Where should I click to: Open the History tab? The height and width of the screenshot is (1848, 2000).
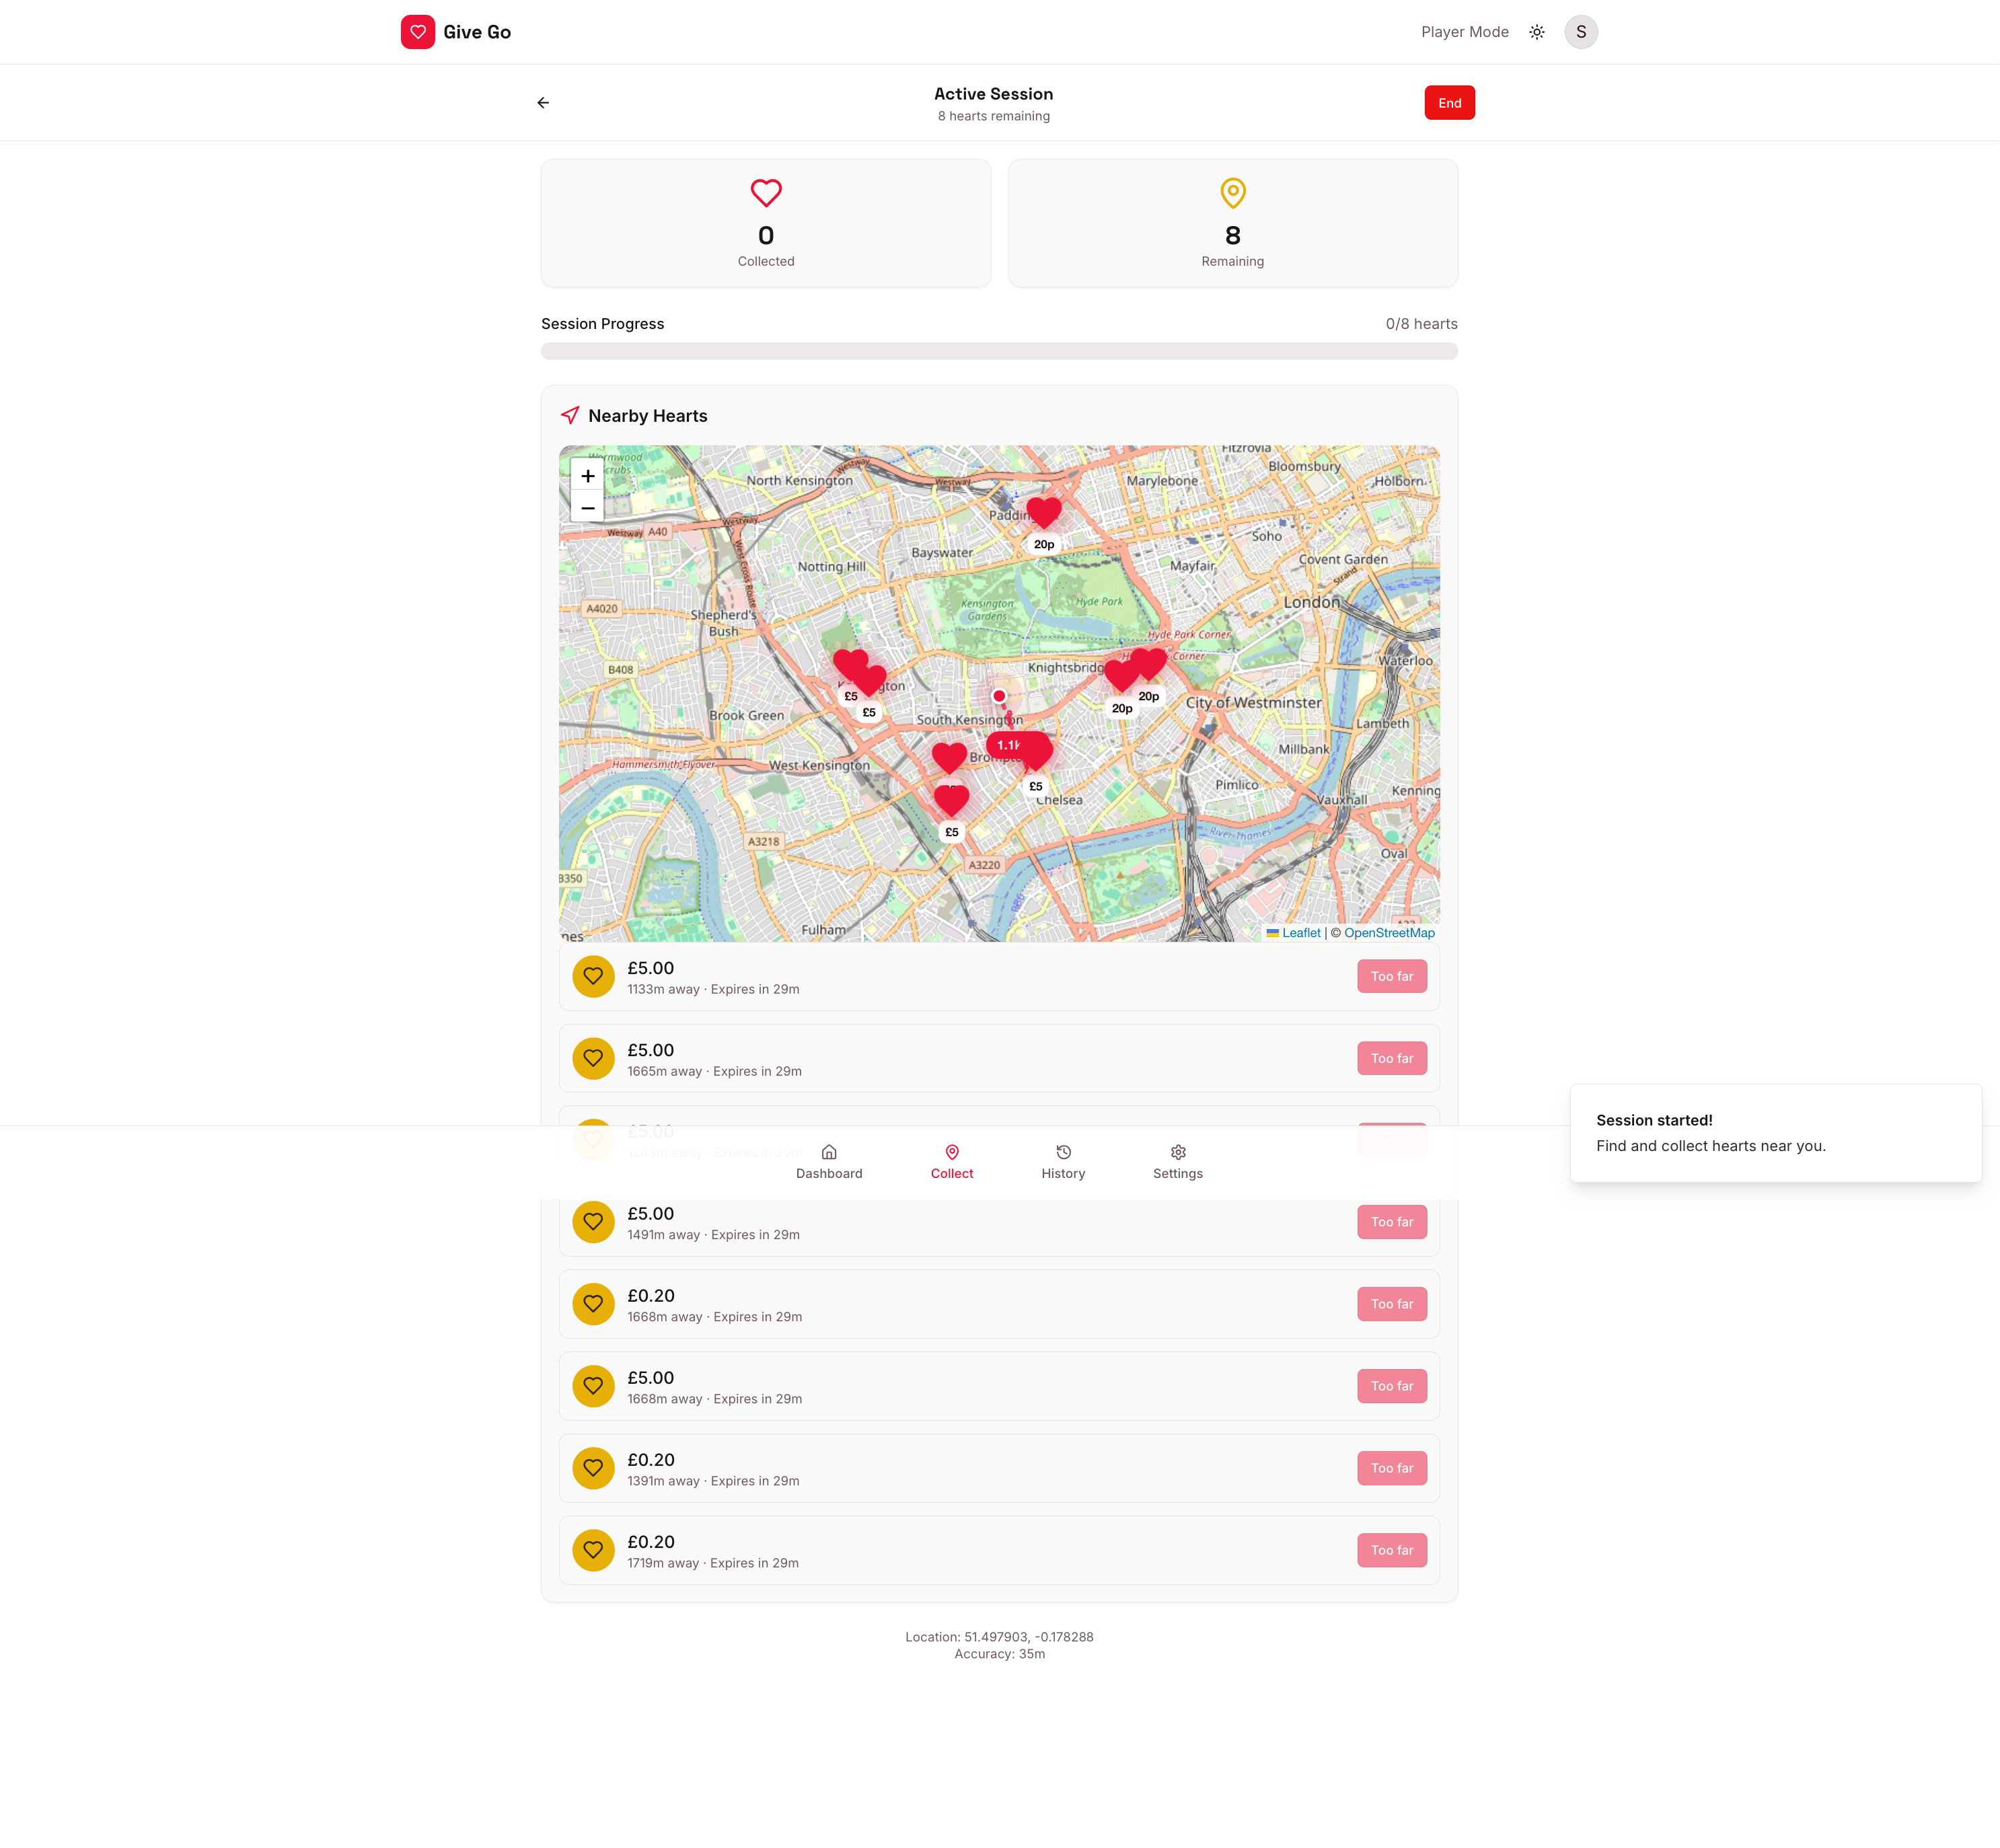click(1063, 1162)
